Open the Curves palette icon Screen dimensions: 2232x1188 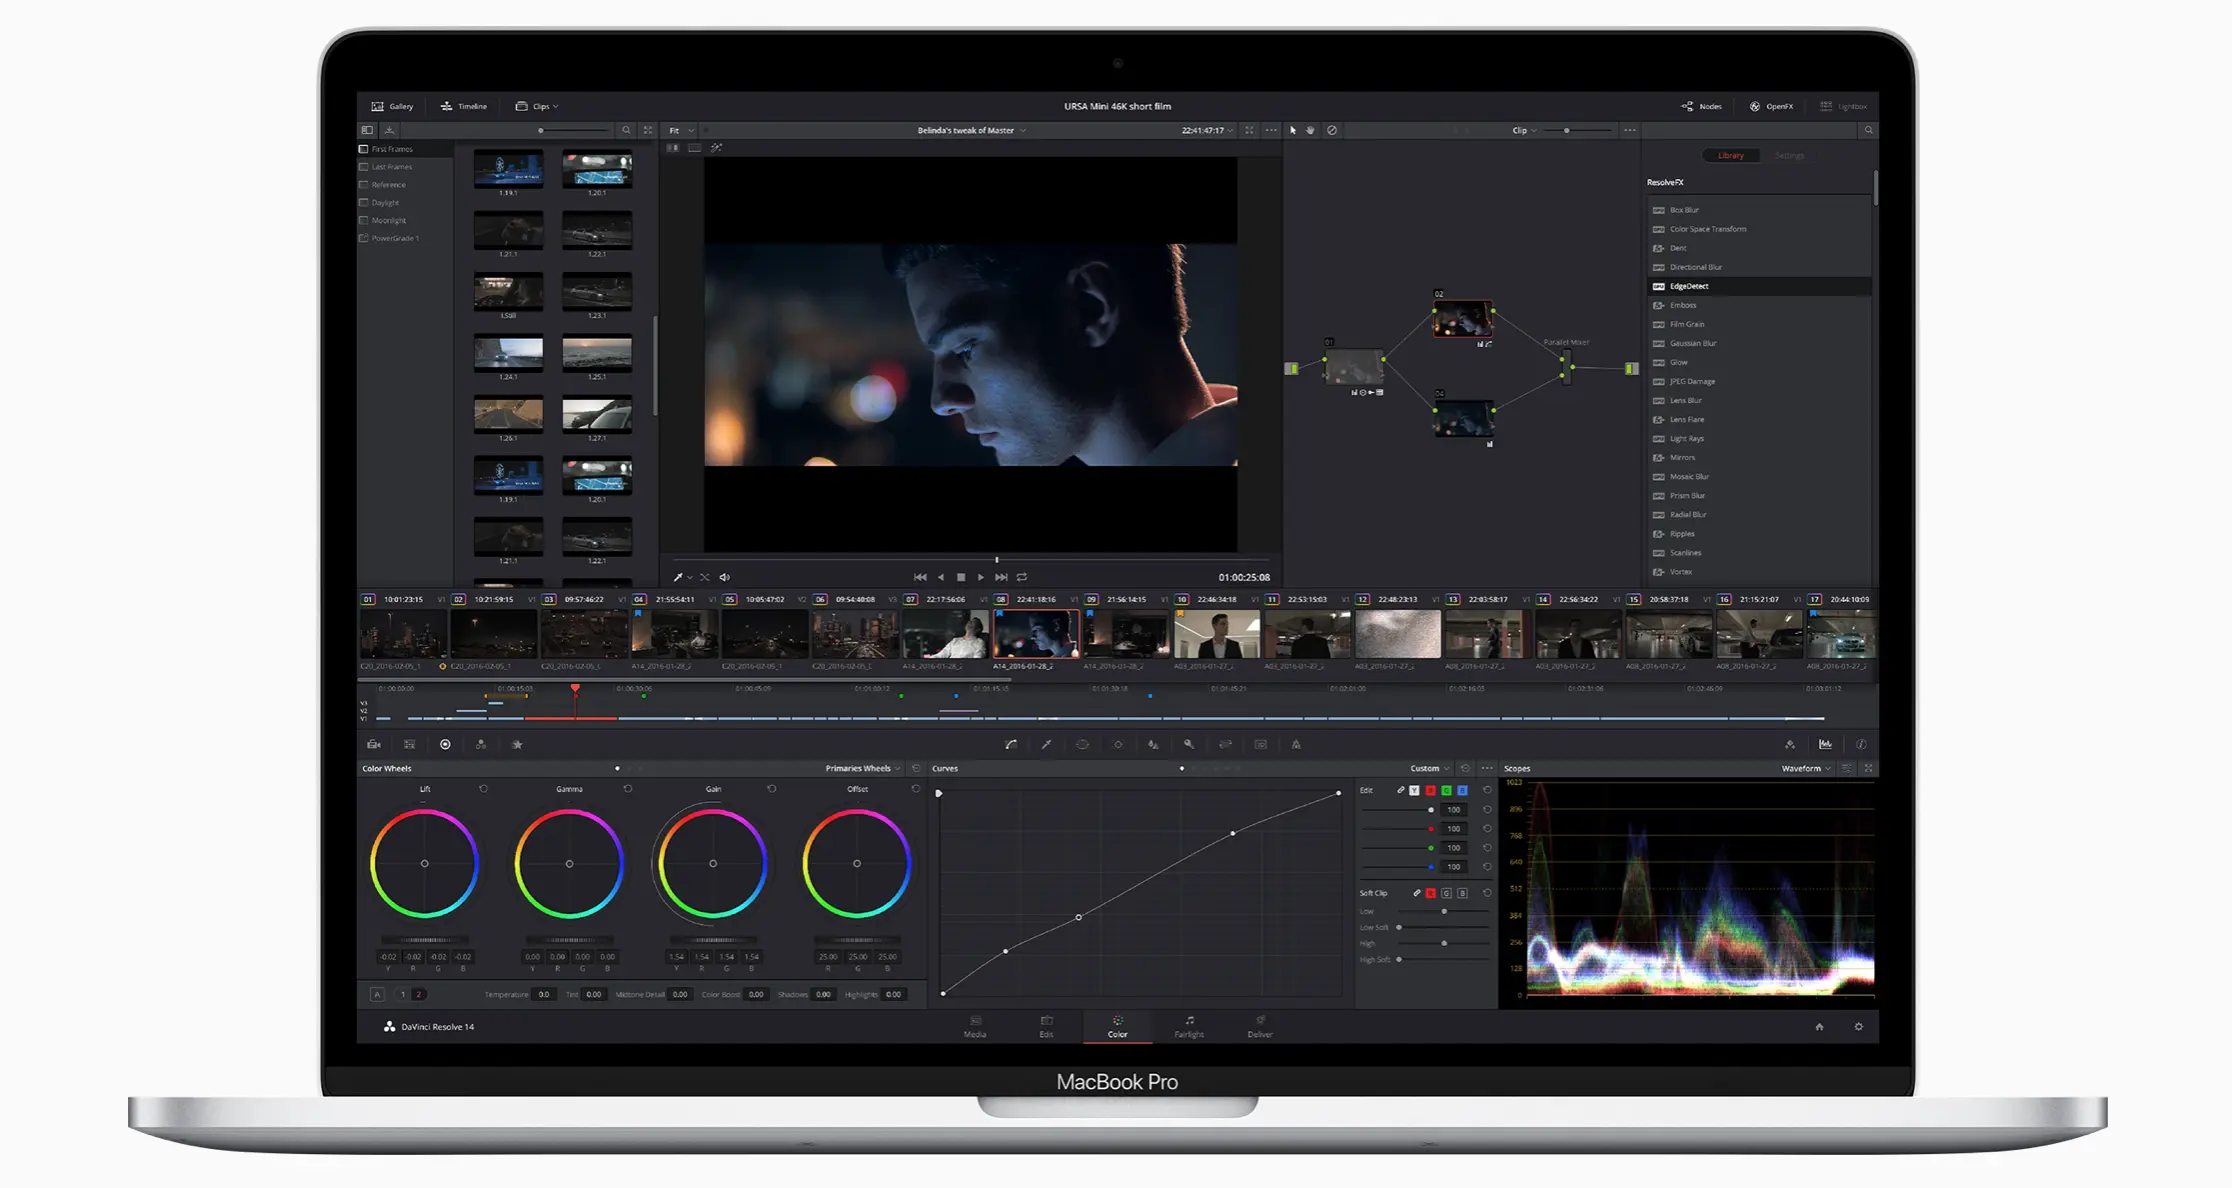coord(1011,744)
